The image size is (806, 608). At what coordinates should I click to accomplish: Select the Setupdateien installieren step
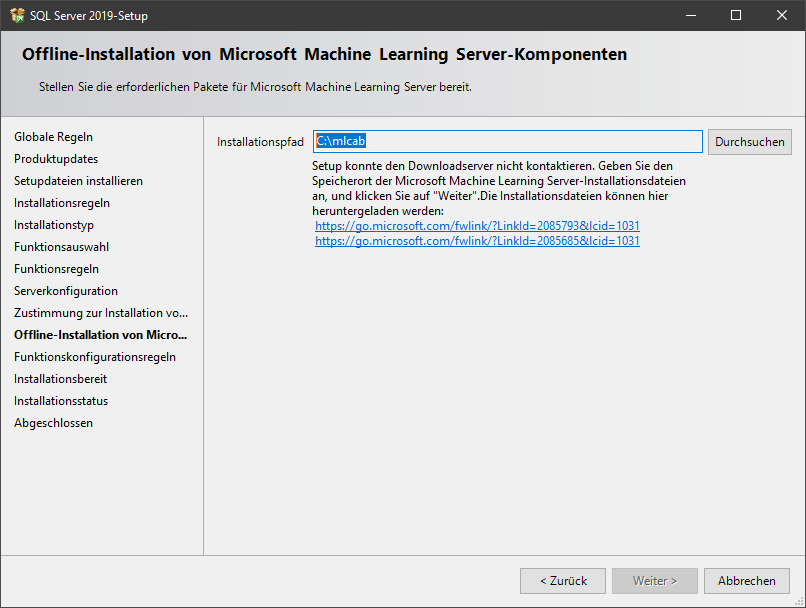click(x=78, y=181)
